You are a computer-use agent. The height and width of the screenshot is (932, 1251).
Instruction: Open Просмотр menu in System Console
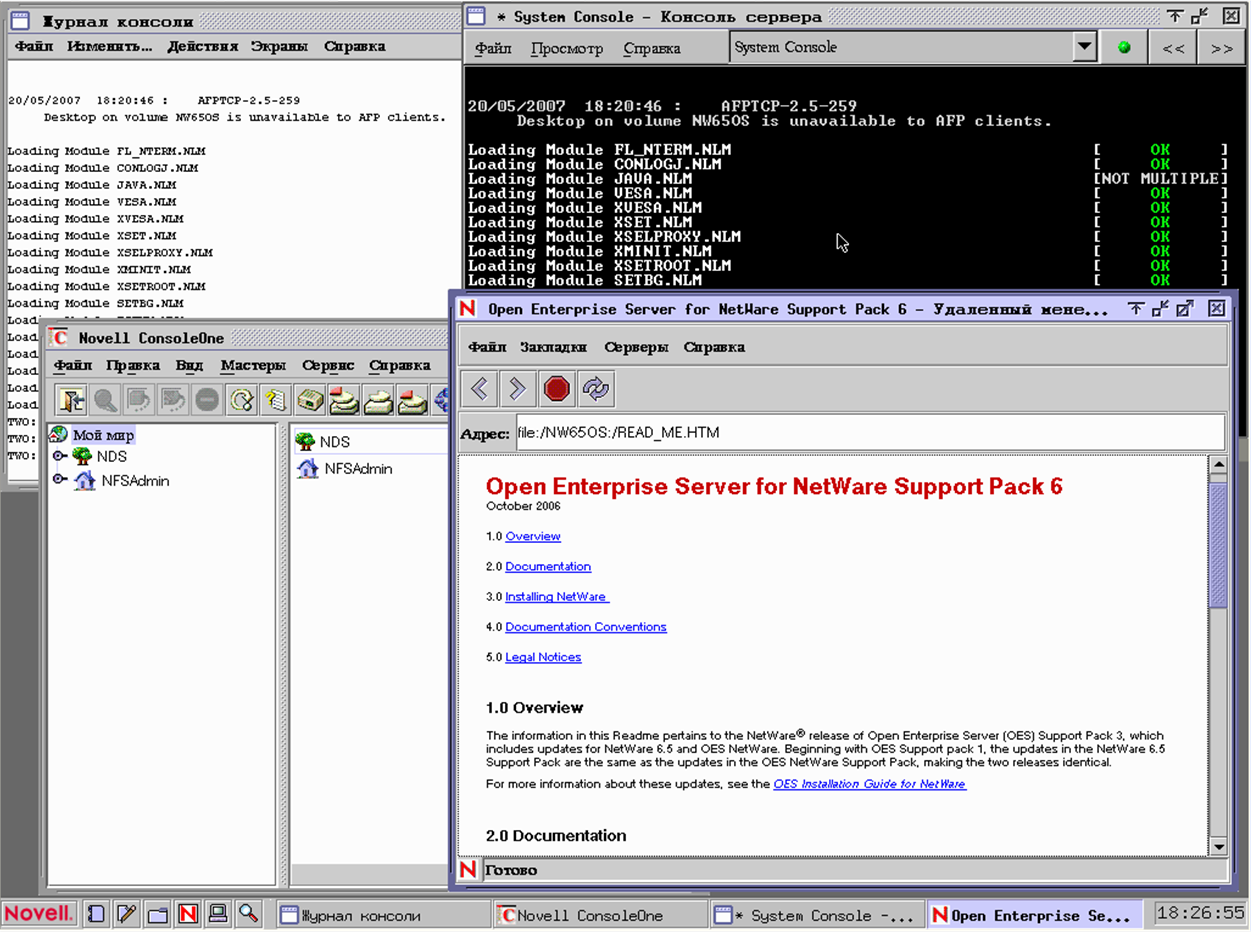tap(567, 48)
